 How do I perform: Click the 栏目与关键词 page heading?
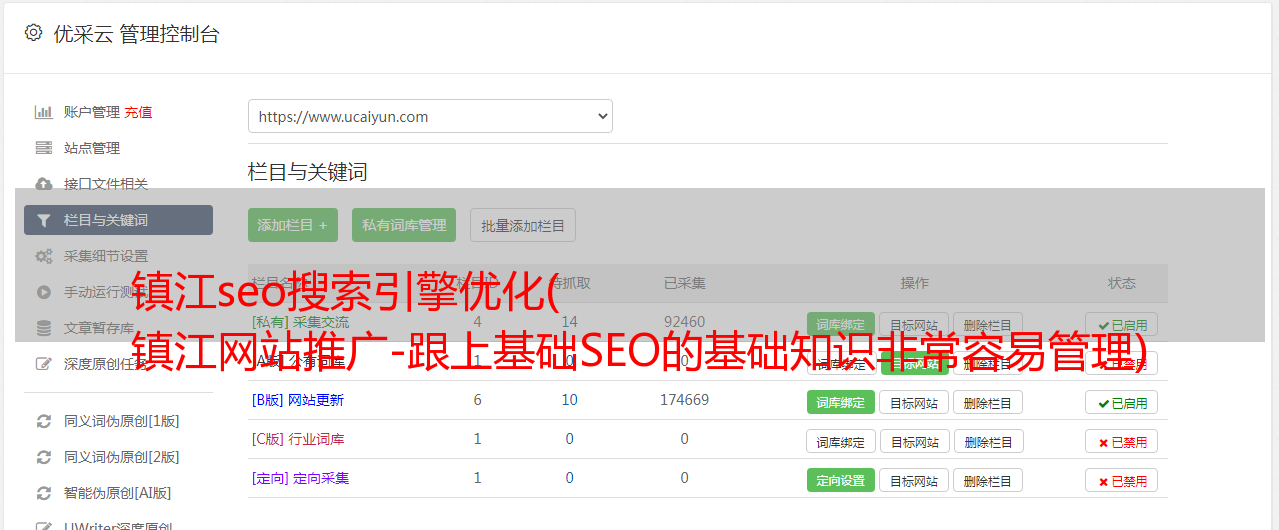pyautogui.click(x=308, y=172)
